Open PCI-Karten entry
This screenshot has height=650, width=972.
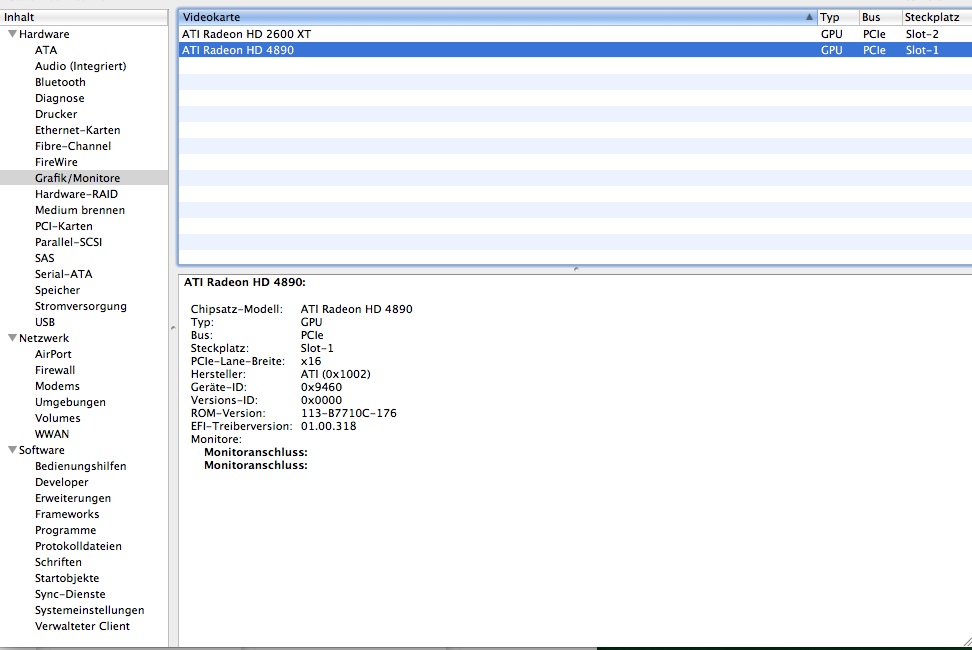click(x=64, y=226)
